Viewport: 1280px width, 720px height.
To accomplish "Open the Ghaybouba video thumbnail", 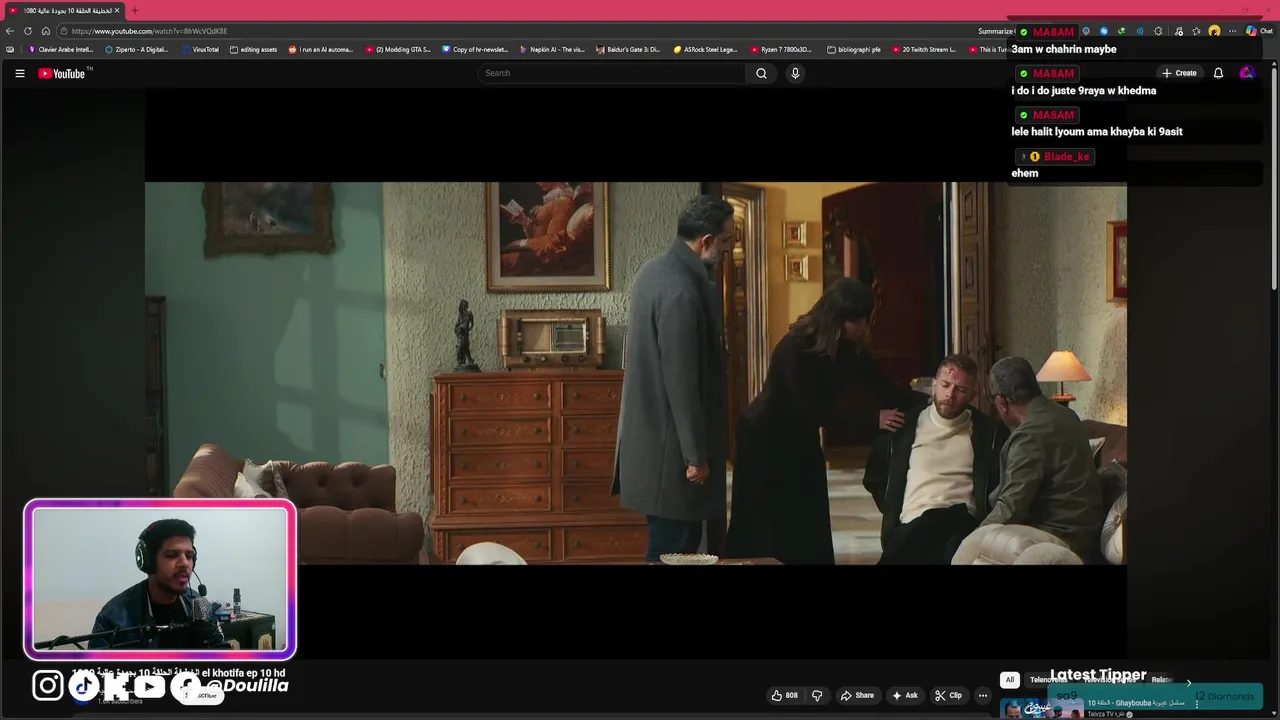I will click(x=1040, y=708).
